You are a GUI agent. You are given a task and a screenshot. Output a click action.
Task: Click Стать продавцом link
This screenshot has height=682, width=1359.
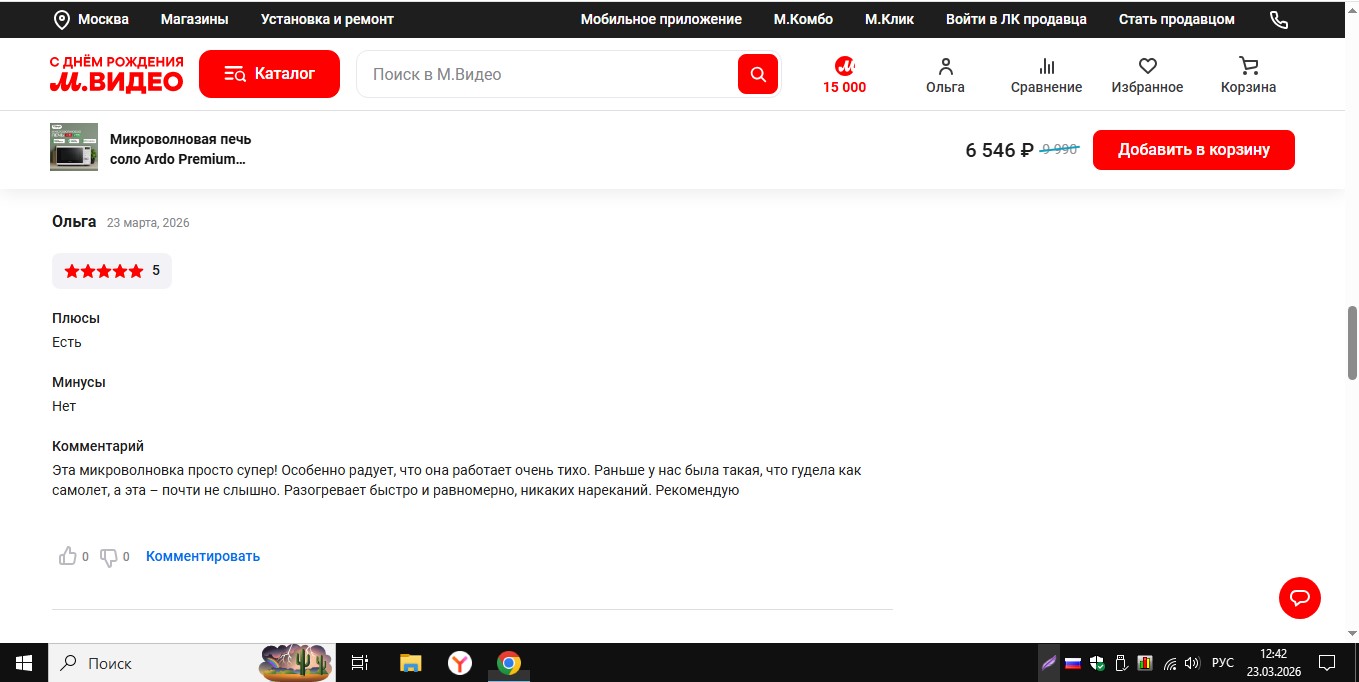pyautogui.click(x=1177, y=19)
